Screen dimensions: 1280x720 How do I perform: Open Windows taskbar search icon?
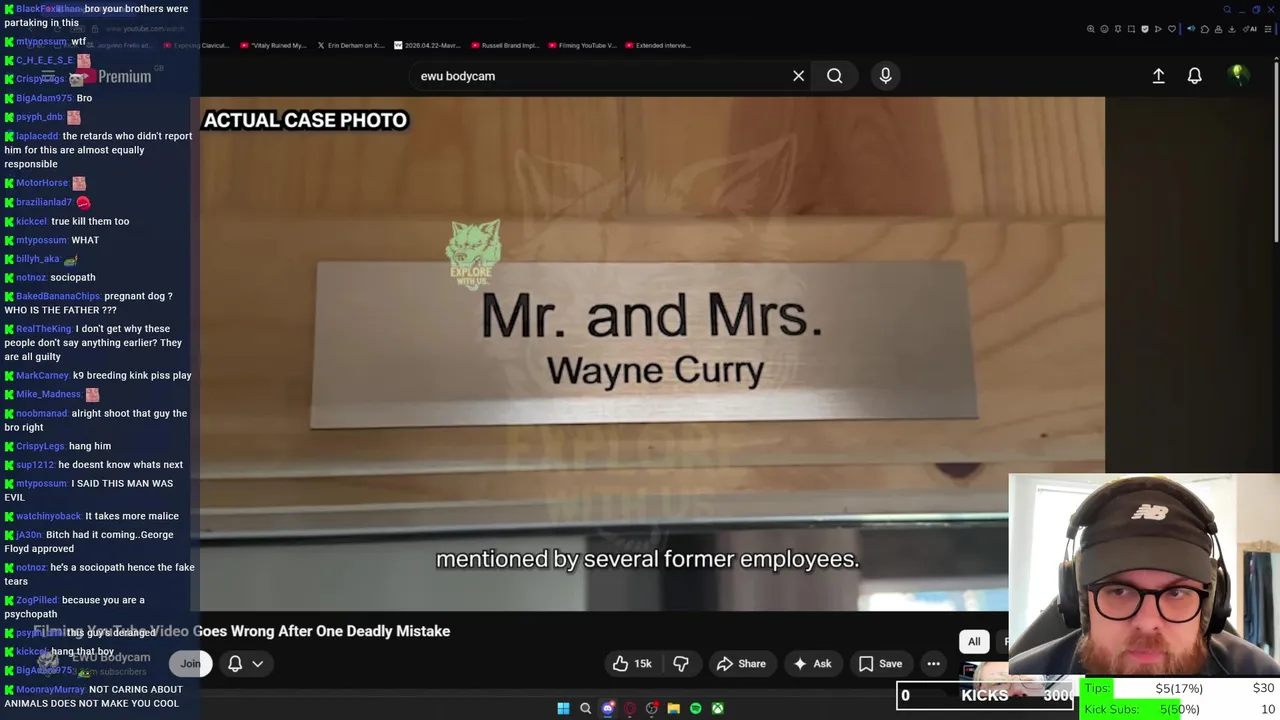pyautogui.click(x=585, y=708)
